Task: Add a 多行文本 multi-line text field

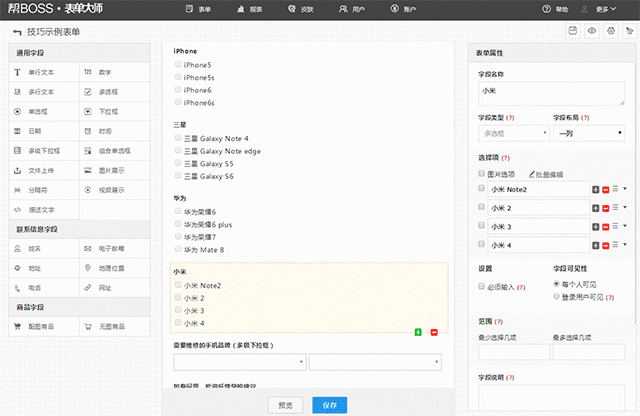Action: [44, 92]
